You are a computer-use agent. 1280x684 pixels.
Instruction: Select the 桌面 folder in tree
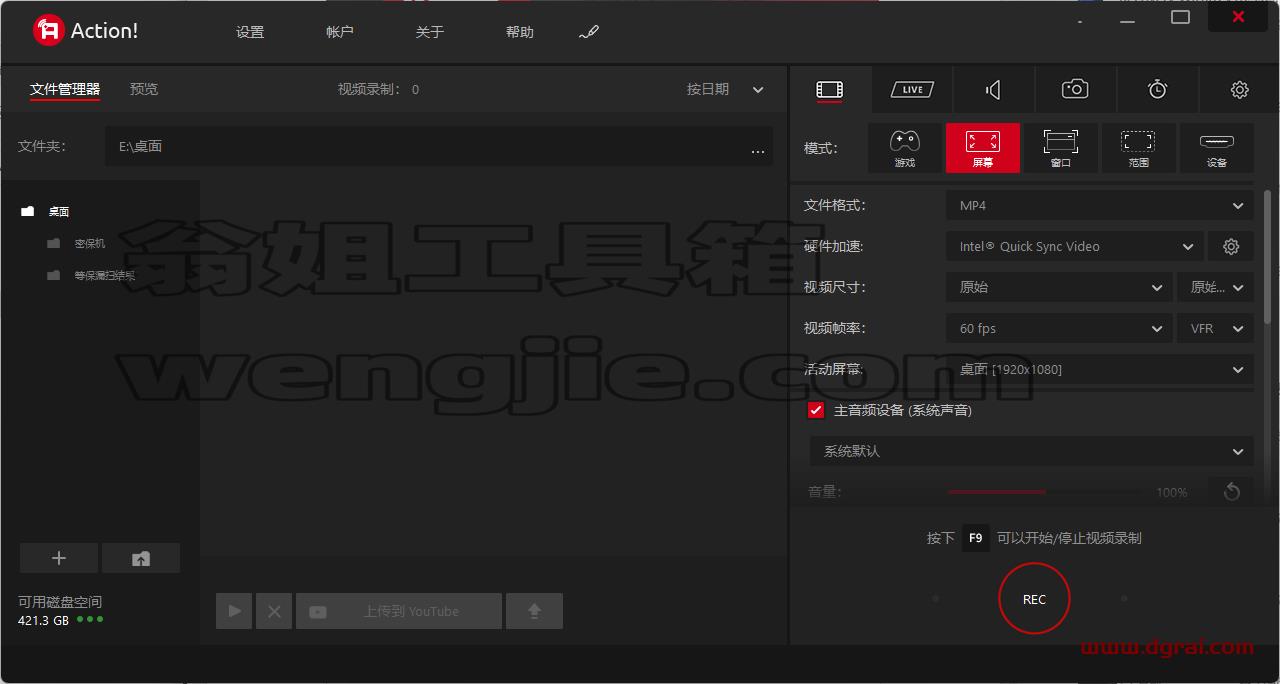[x=60, y=212]
